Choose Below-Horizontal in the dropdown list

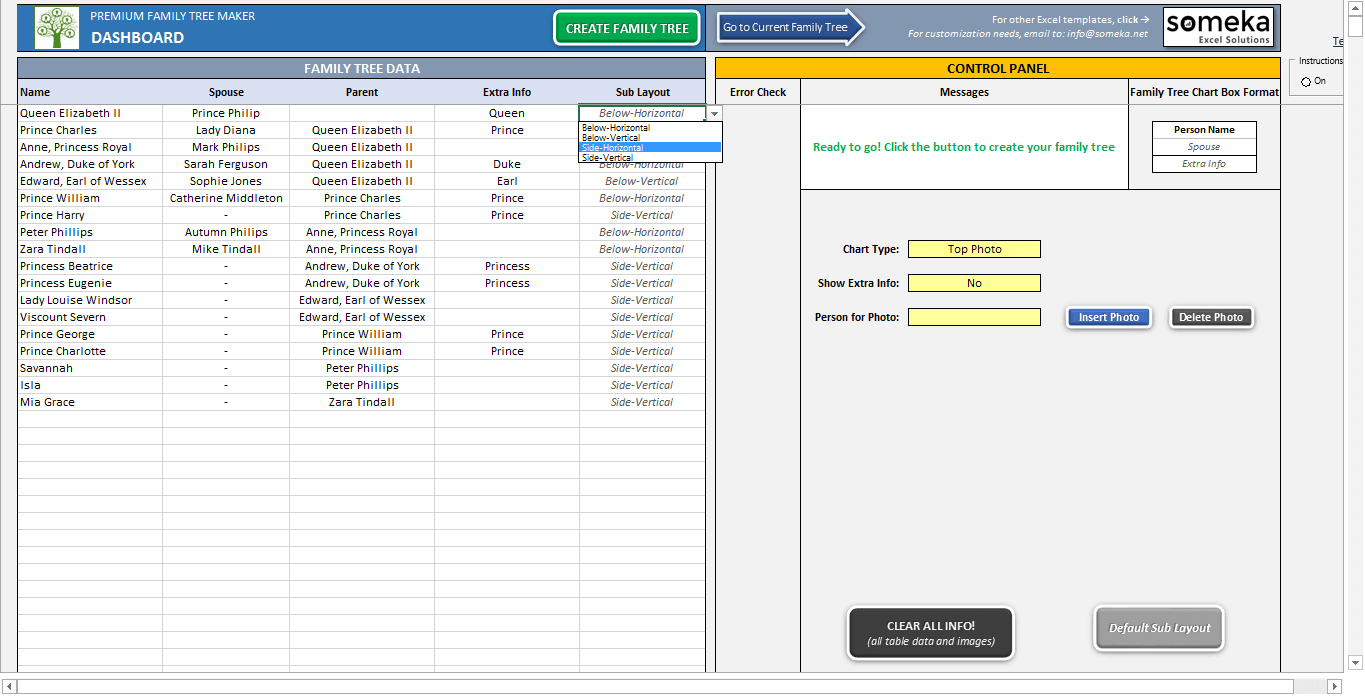(650, 128)
